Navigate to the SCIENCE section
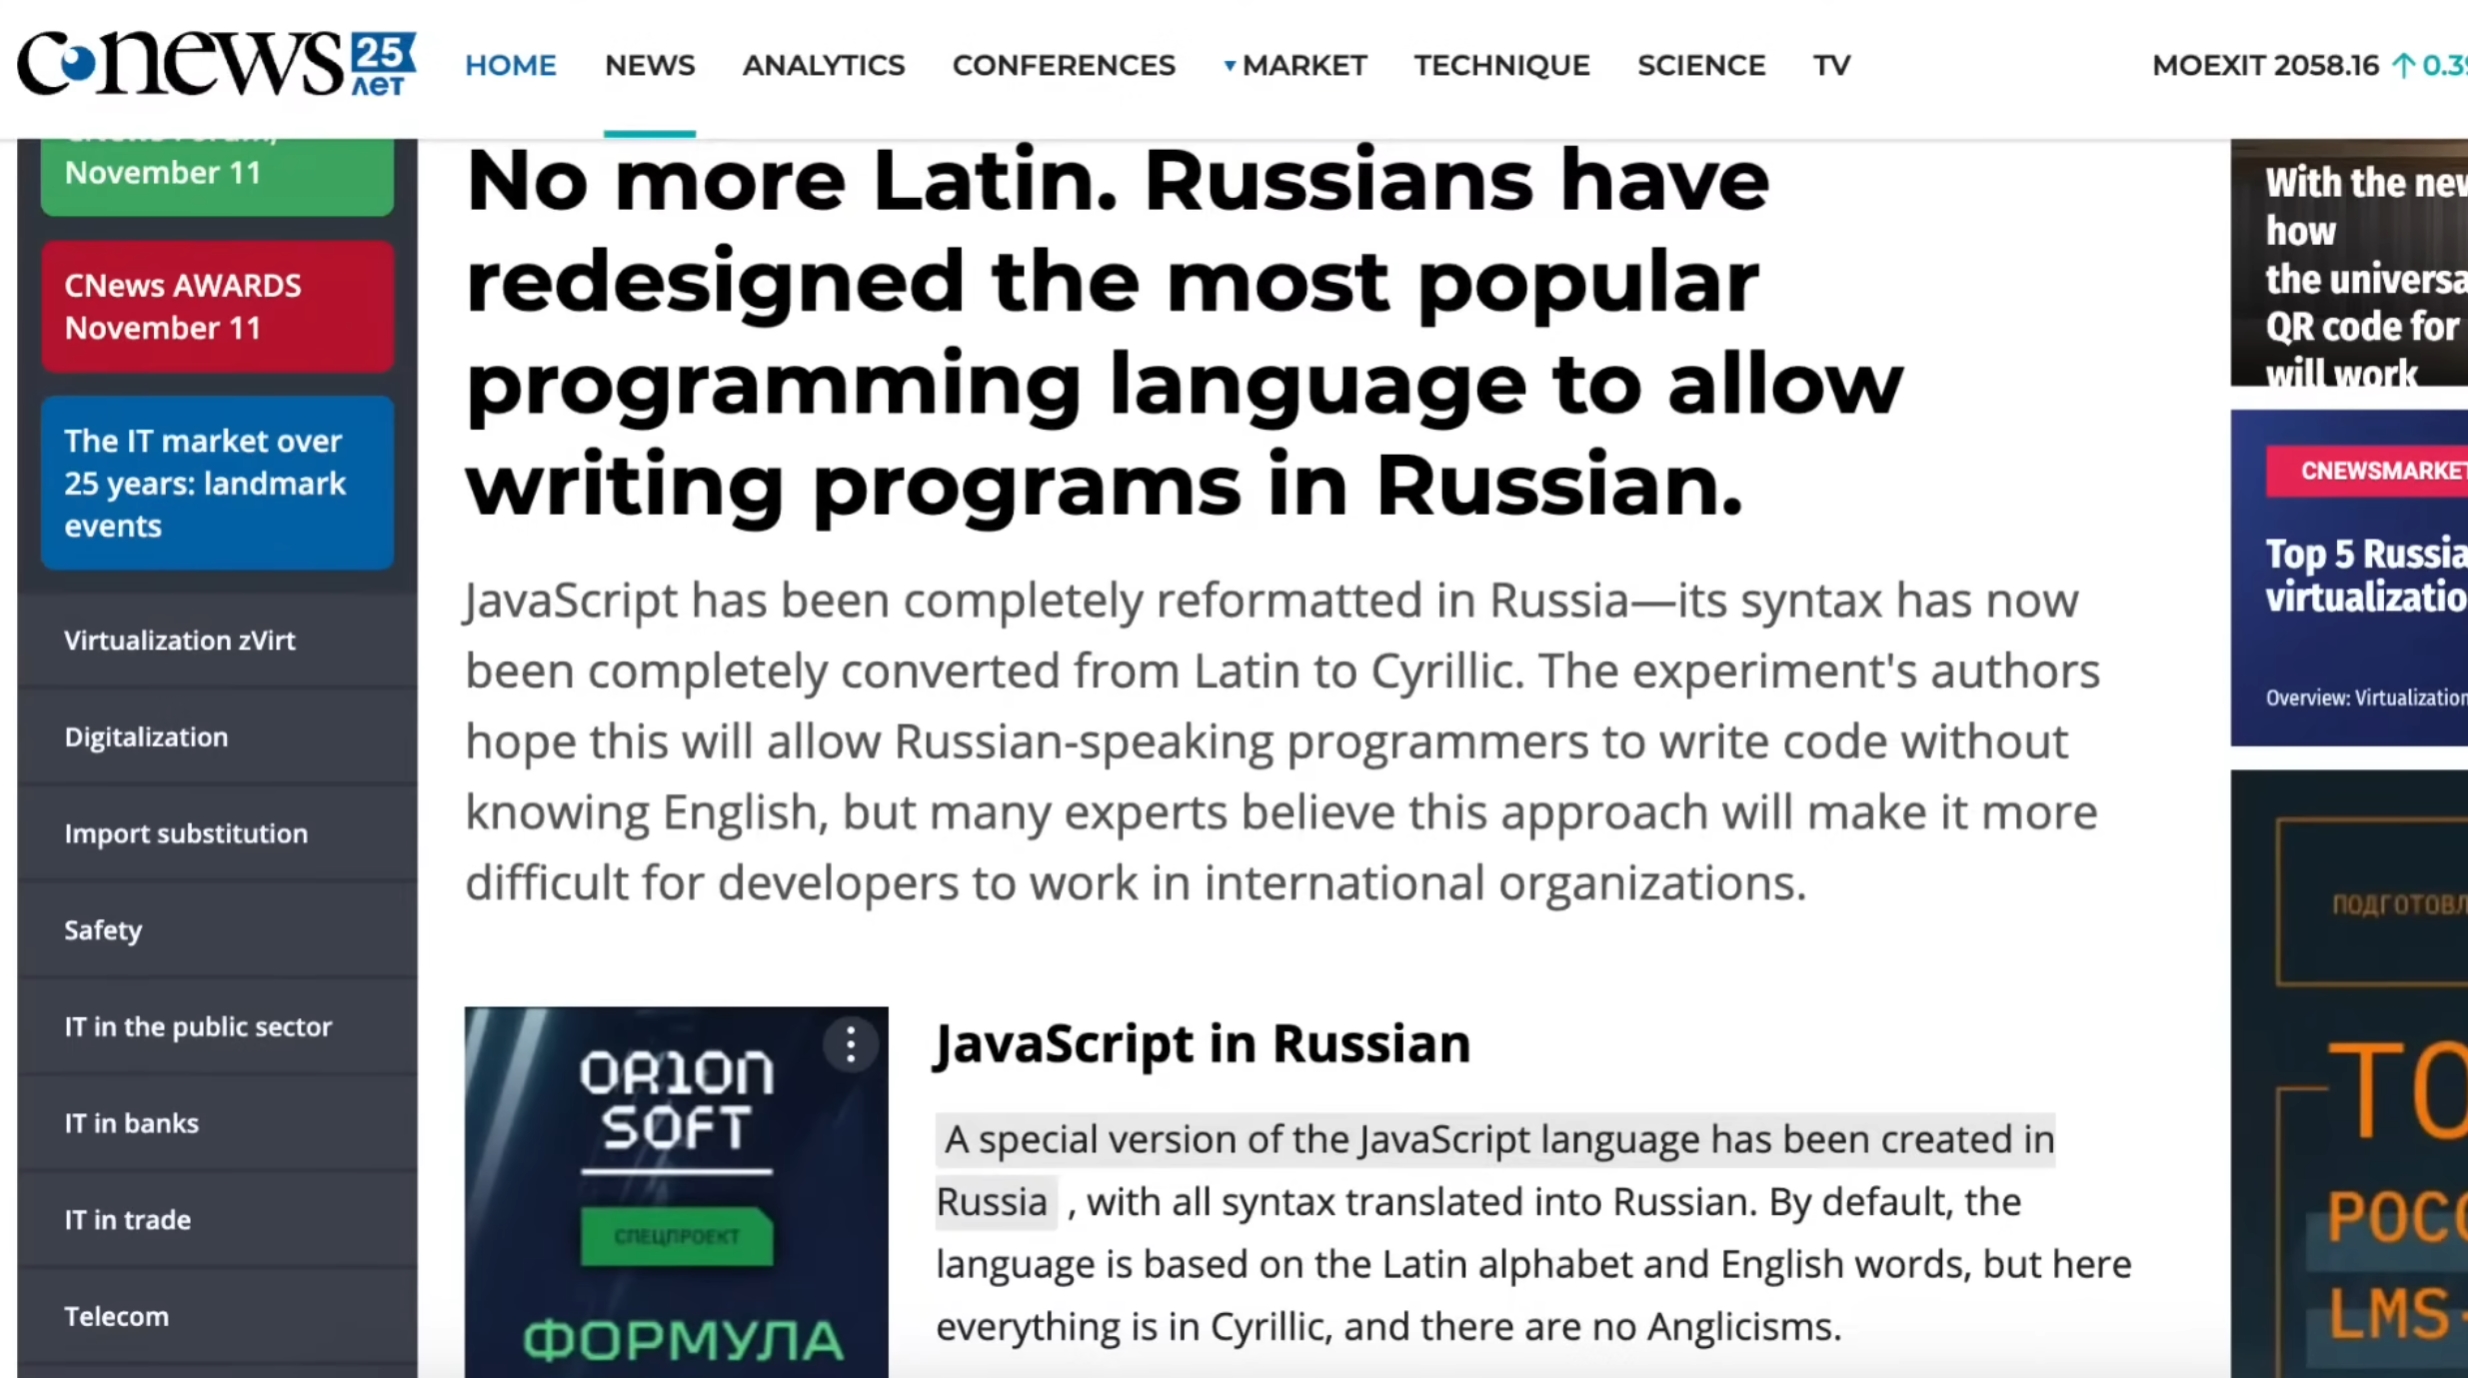 1700,65
